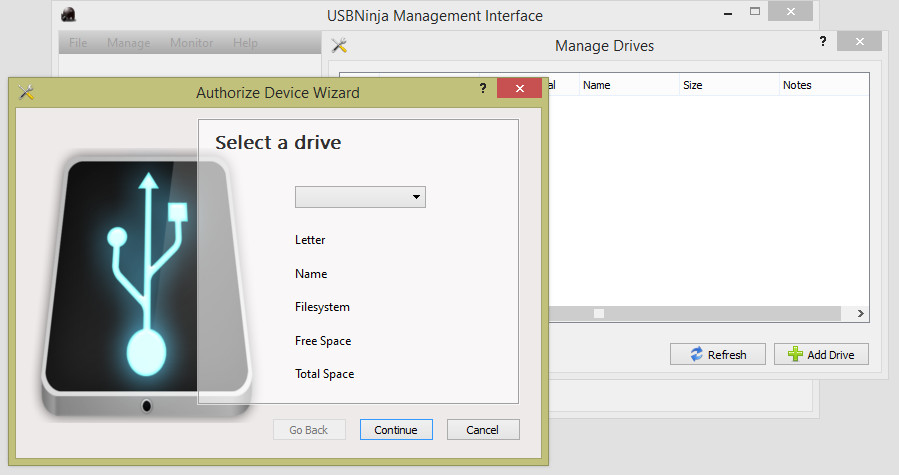Open Help menu in USBNinja window

tap(245, 42)
